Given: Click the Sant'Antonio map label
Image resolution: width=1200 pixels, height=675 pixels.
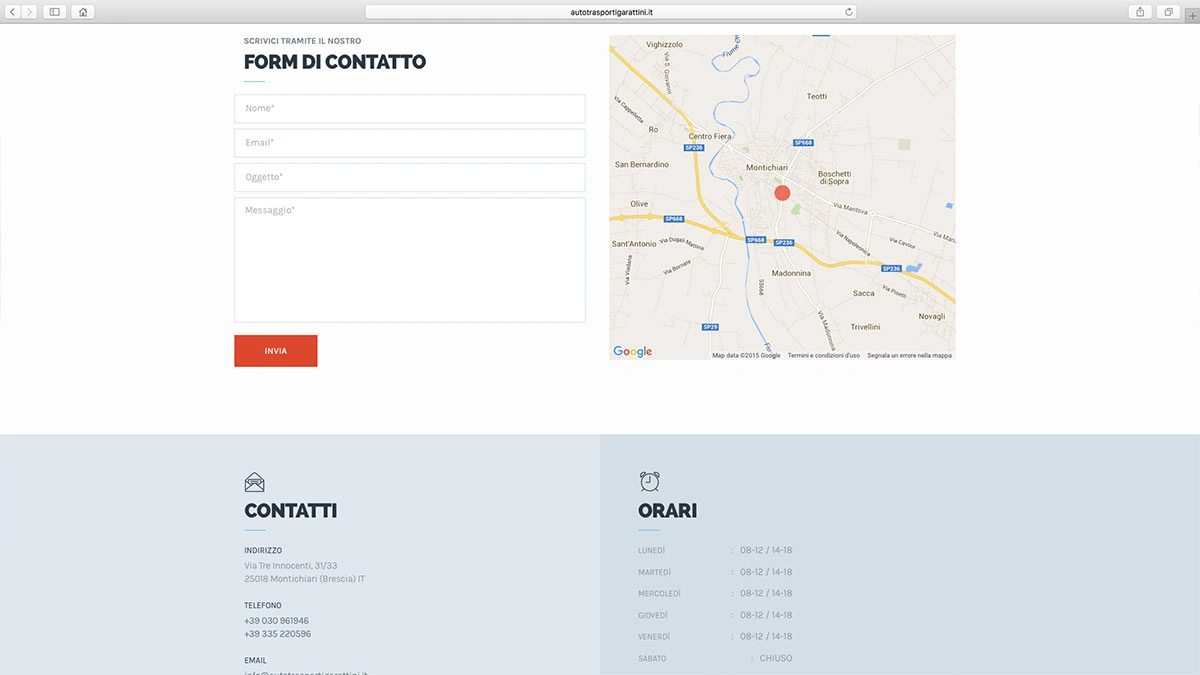Looking at the screenshot, I should pos(634,244).
